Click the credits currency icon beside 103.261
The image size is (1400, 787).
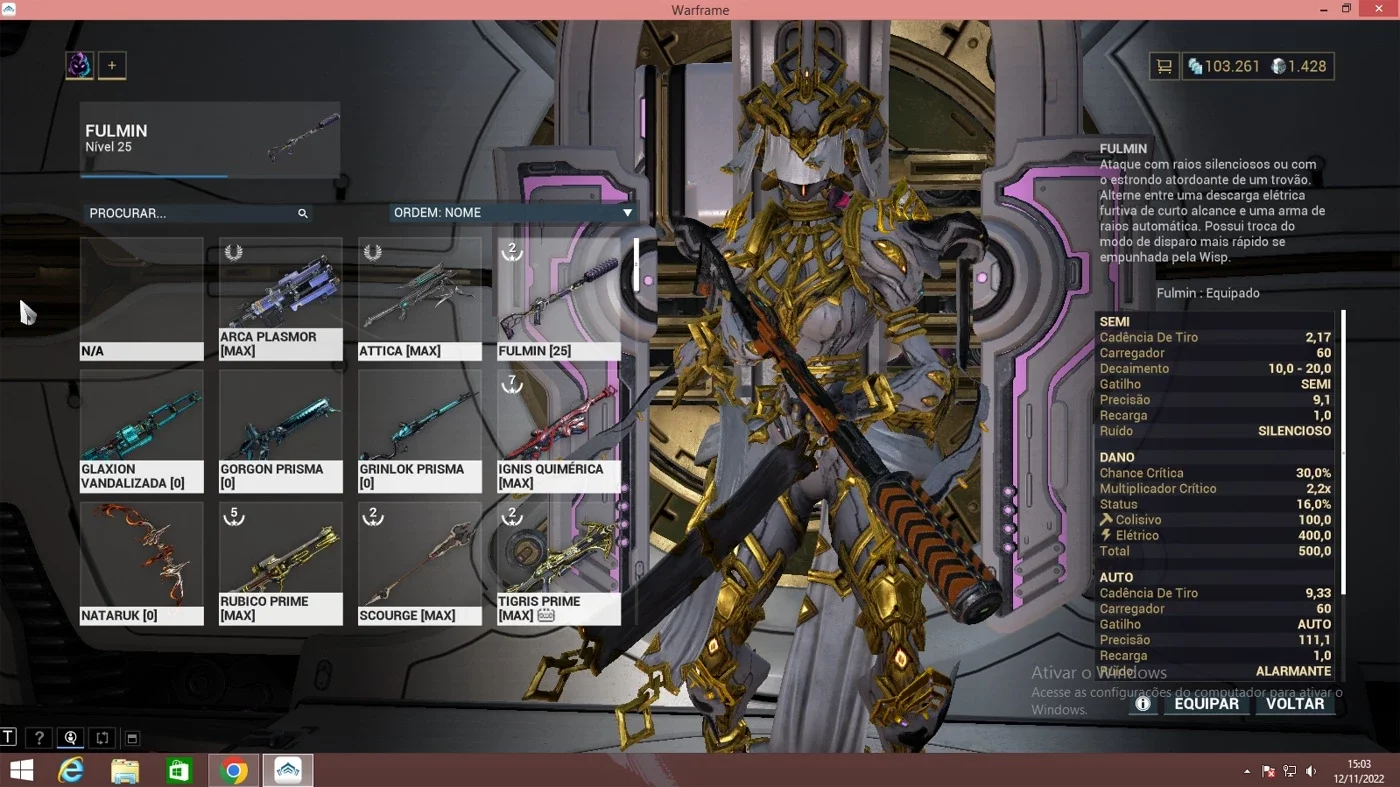[x=1194, y=67]
